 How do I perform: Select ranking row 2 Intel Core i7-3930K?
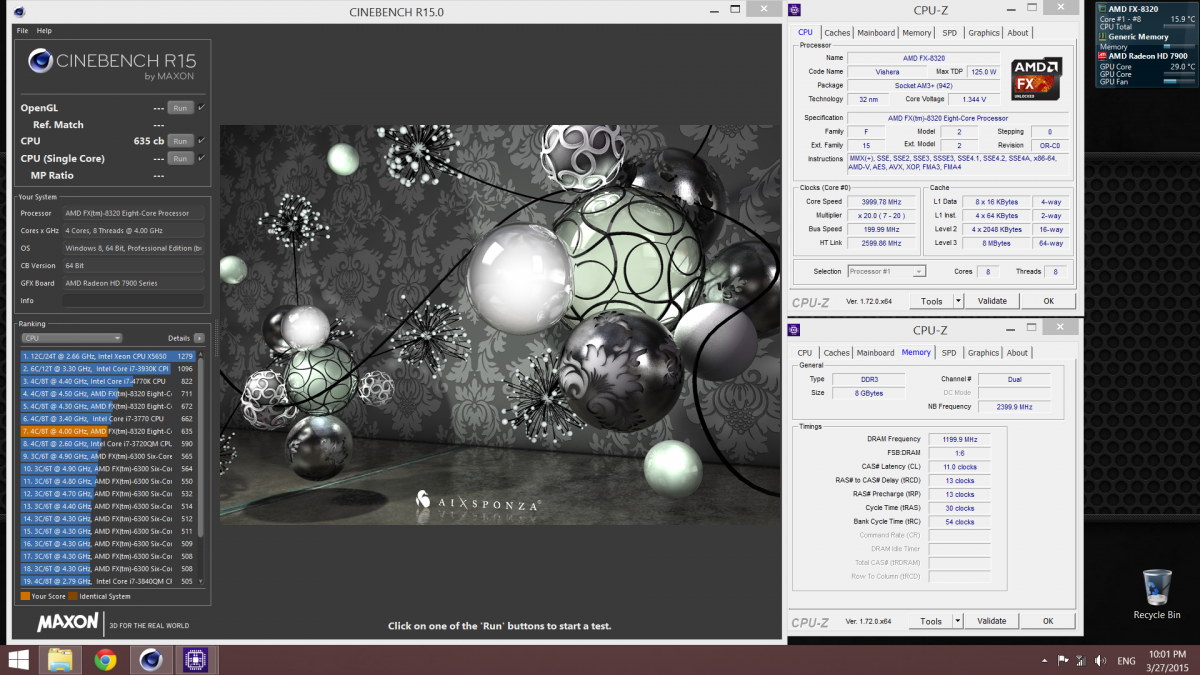point(108,369)
